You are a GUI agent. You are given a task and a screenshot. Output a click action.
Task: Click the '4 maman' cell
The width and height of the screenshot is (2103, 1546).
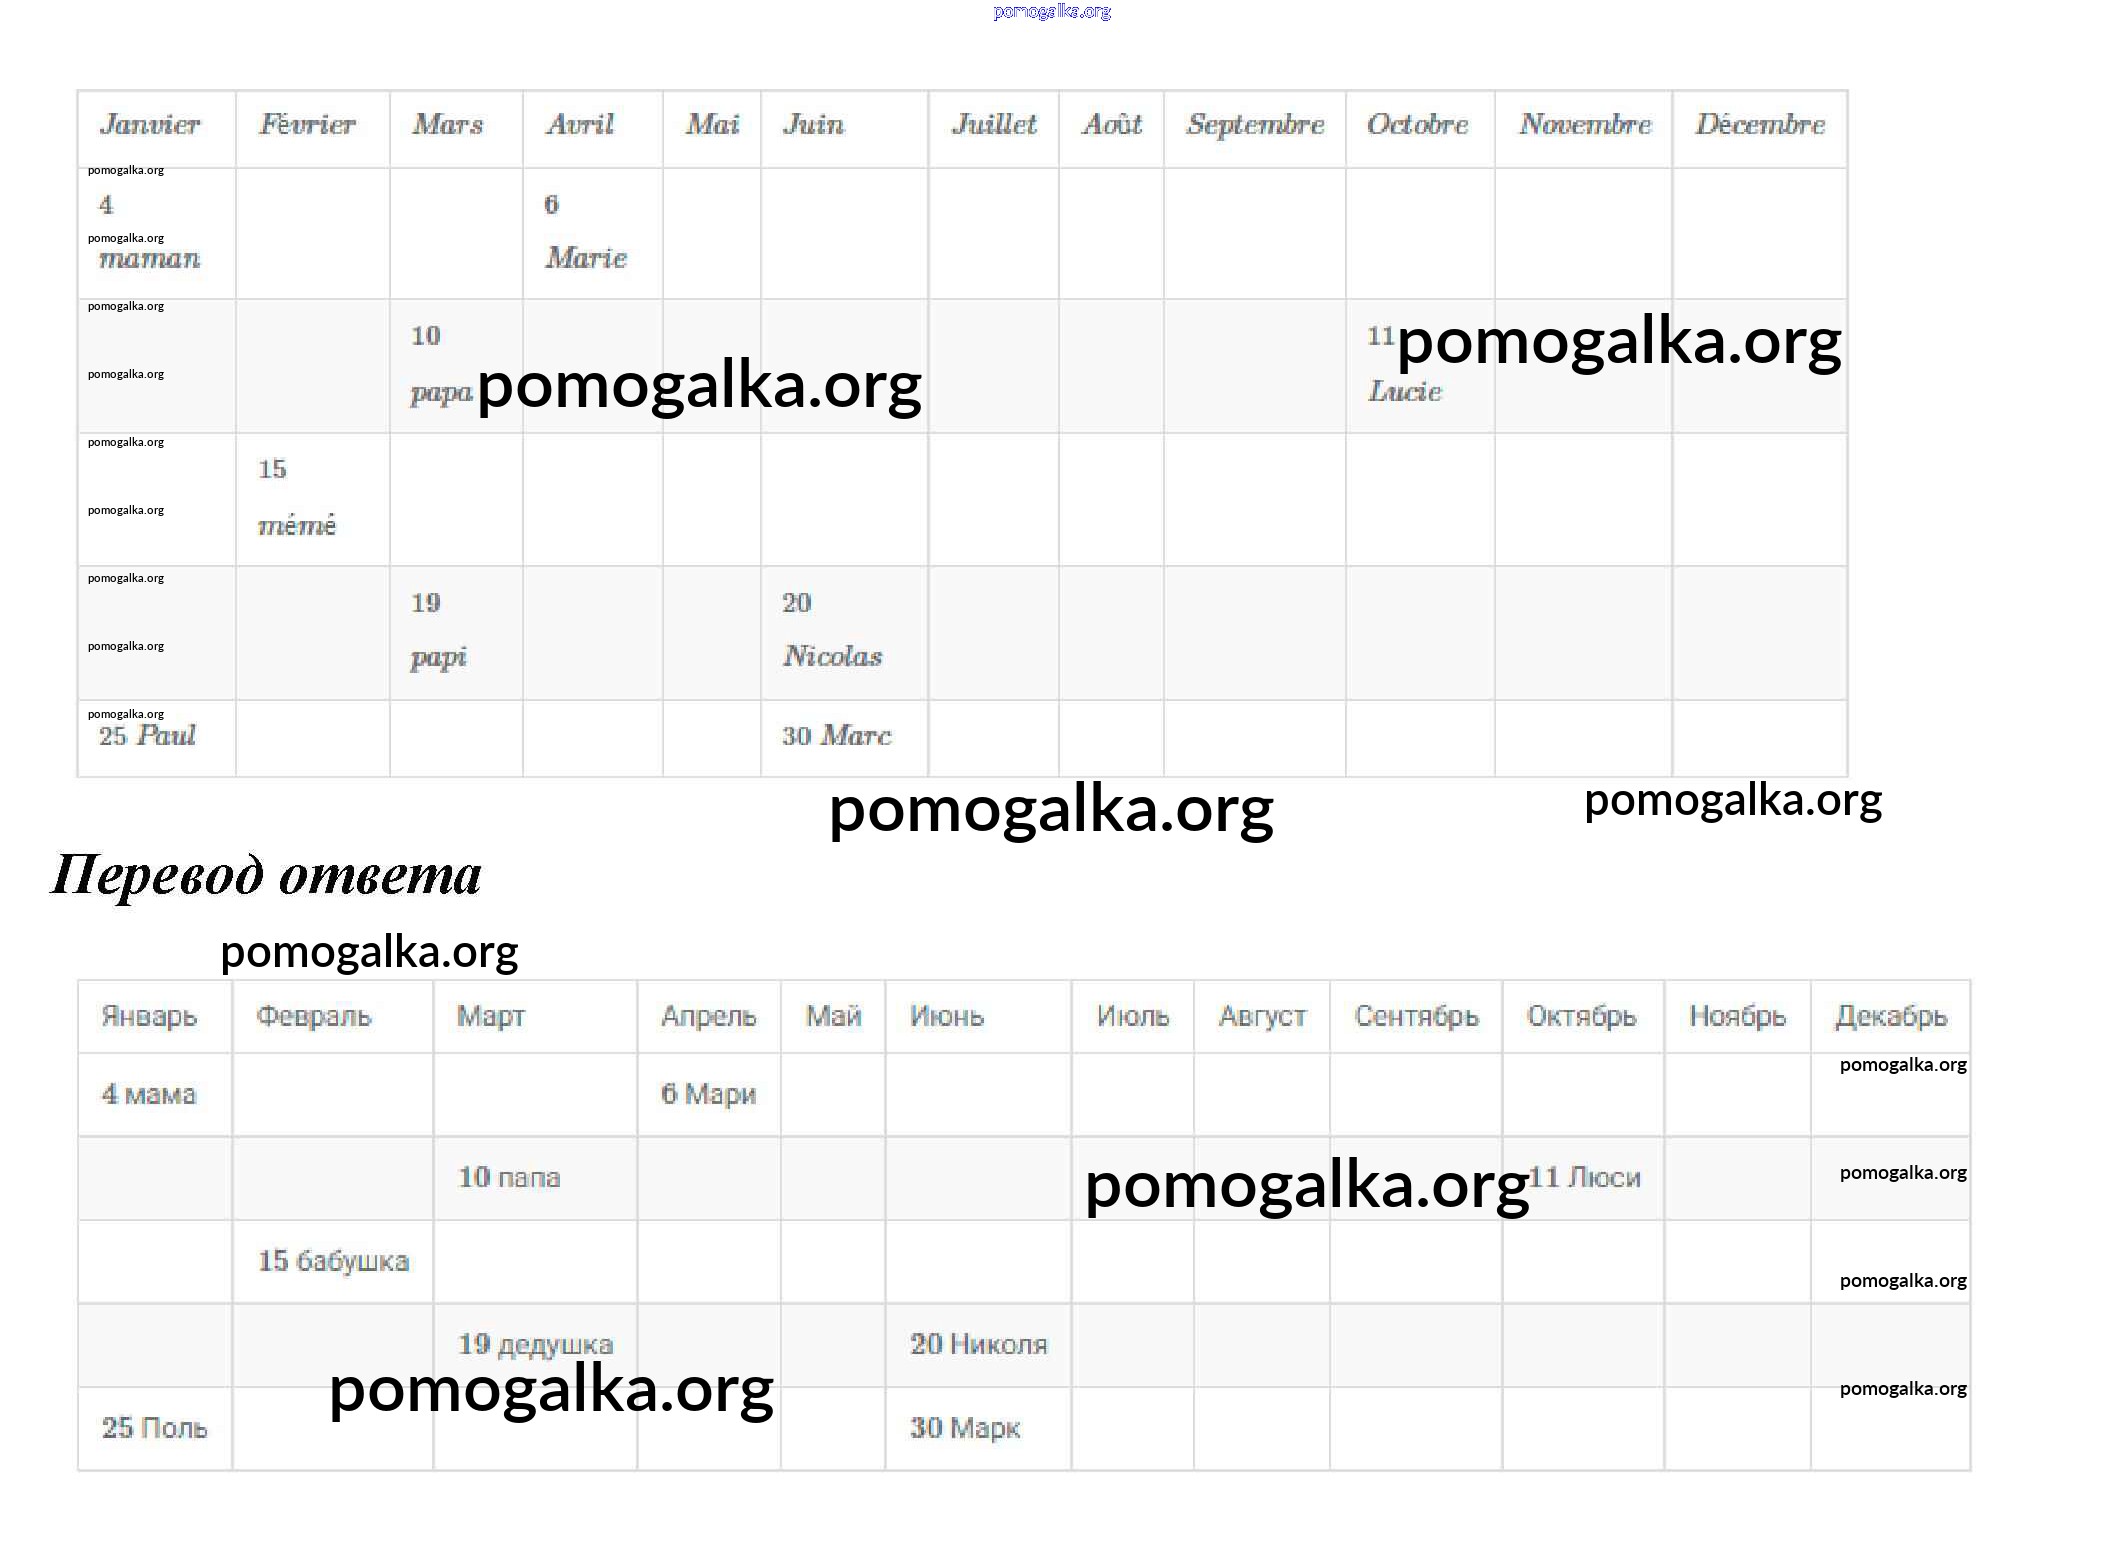pyautogui.click(x=150, y=233)
